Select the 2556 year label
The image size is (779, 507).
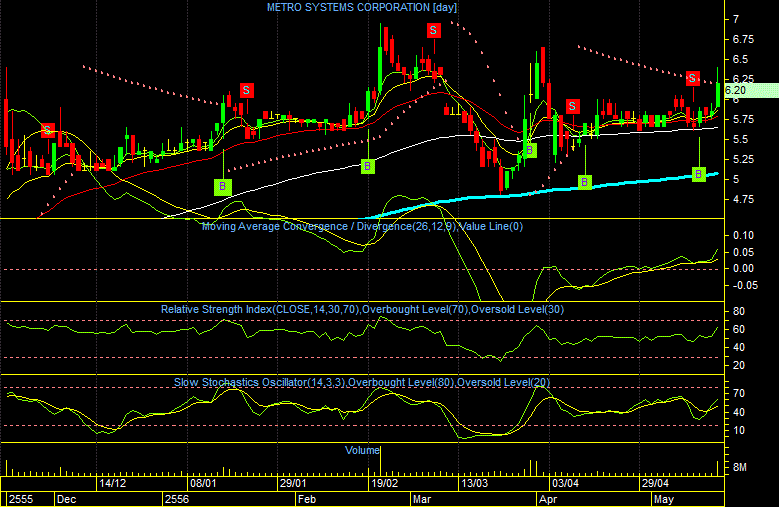(177, 499)
